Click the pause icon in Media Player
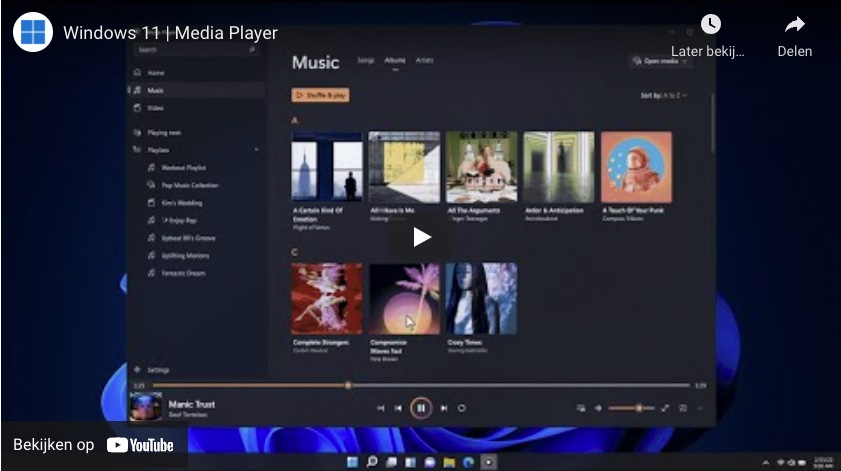Viewport: 841px width, 471px height. (421, 408)
